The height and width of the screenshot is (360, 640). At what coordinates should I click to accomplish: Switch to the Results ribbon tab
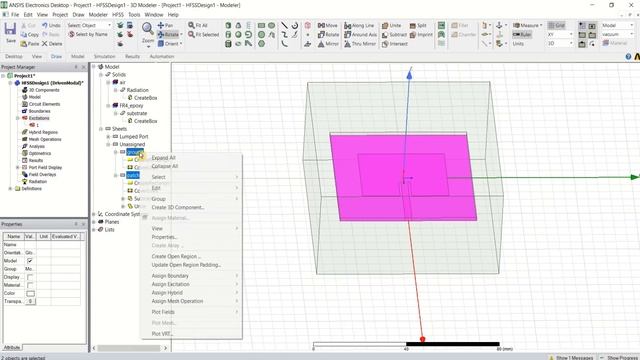coord(132,56)
